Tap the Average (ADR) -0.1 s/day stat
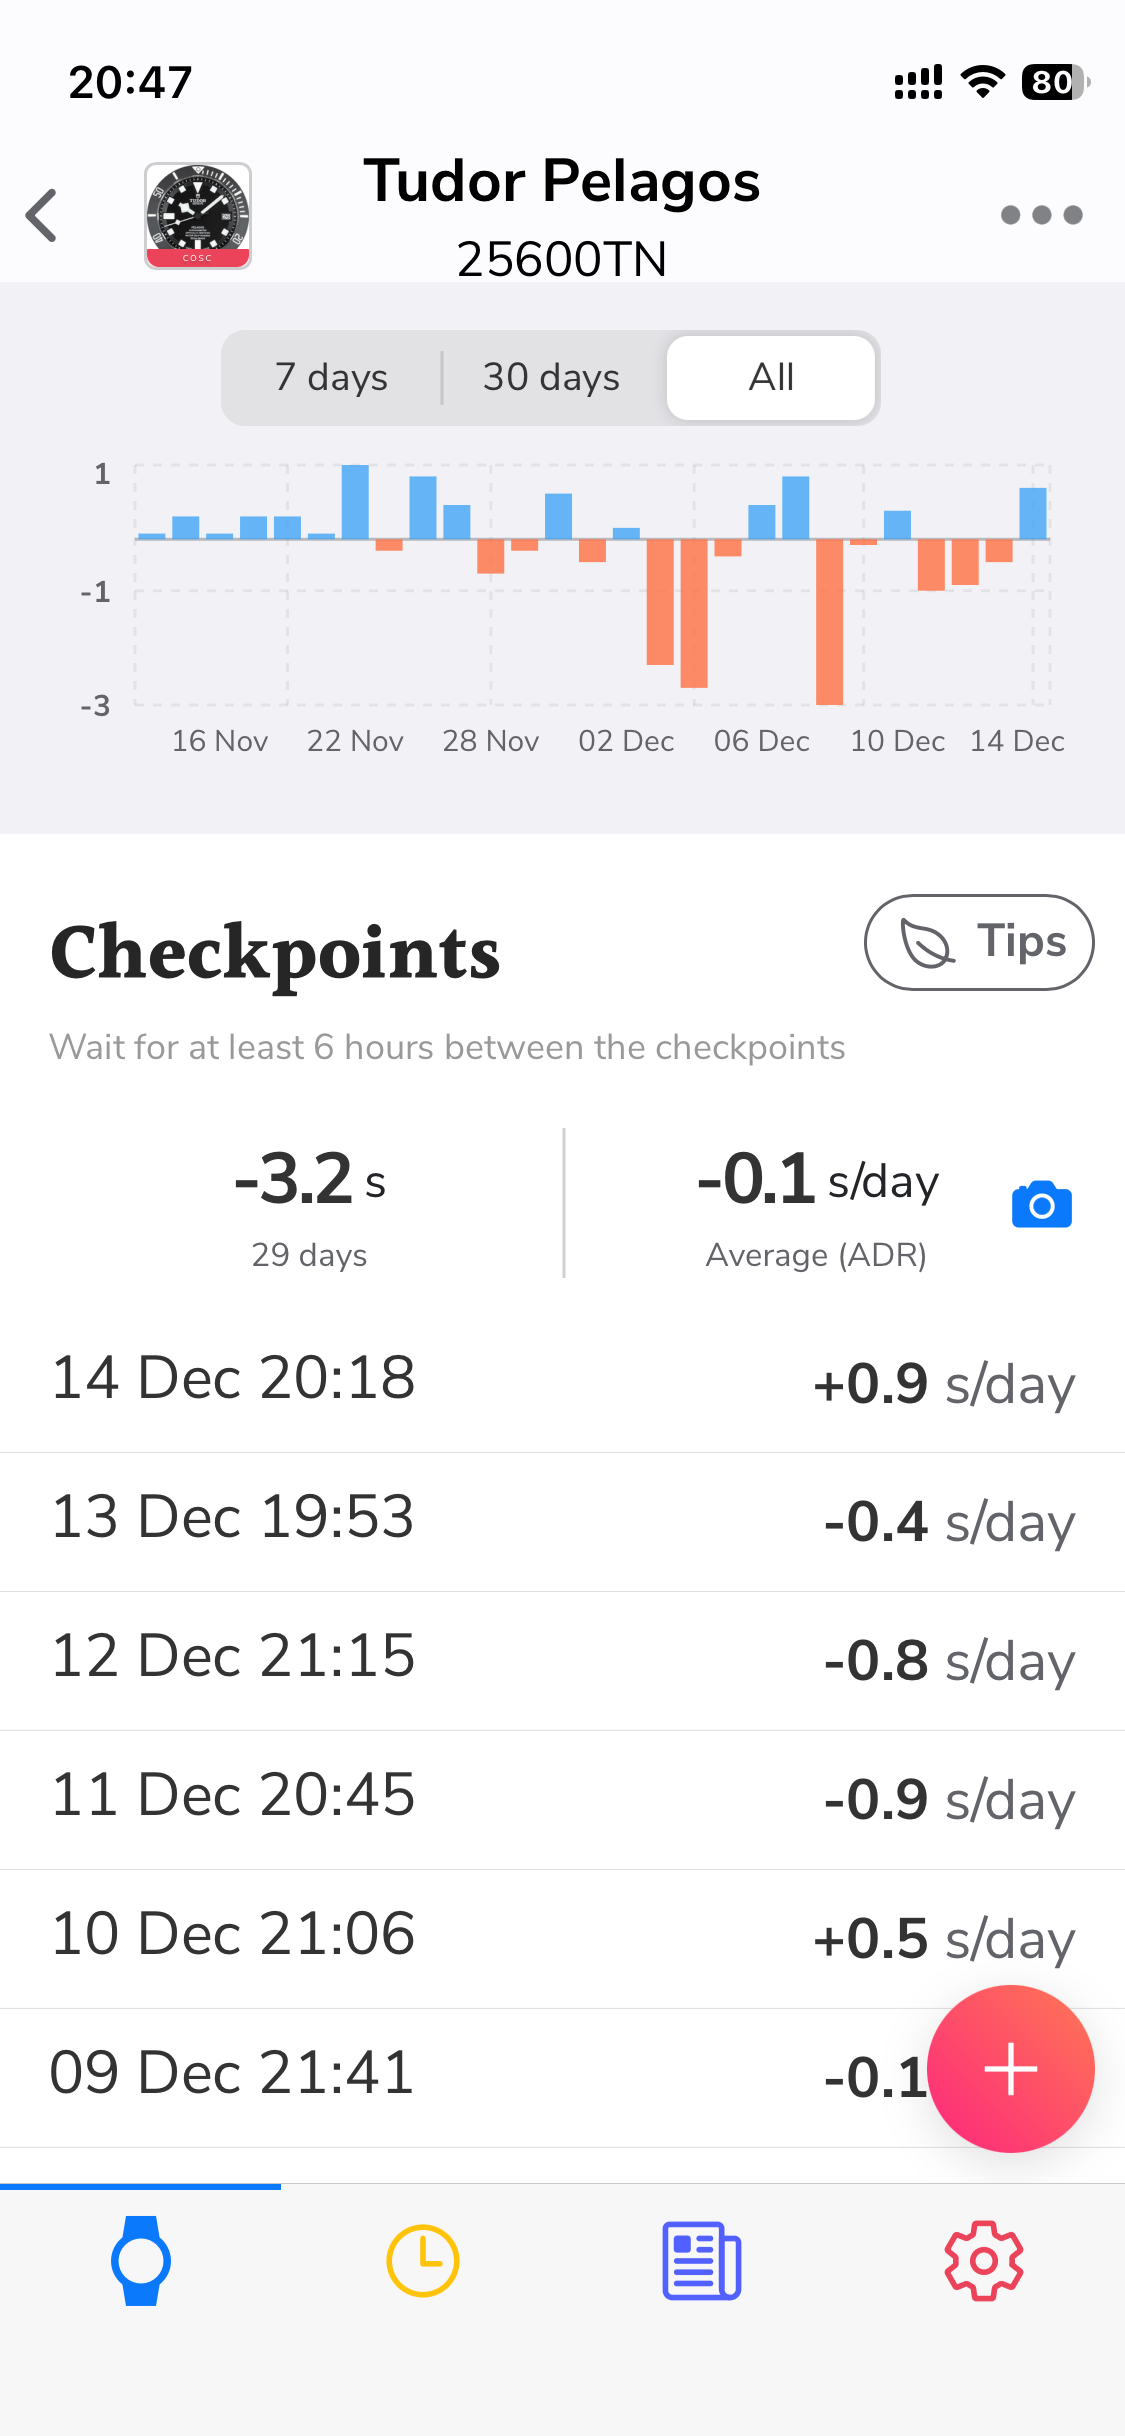This screenshot has height=2436, width=1125. pyautogui.click(x=817, y=1204)
